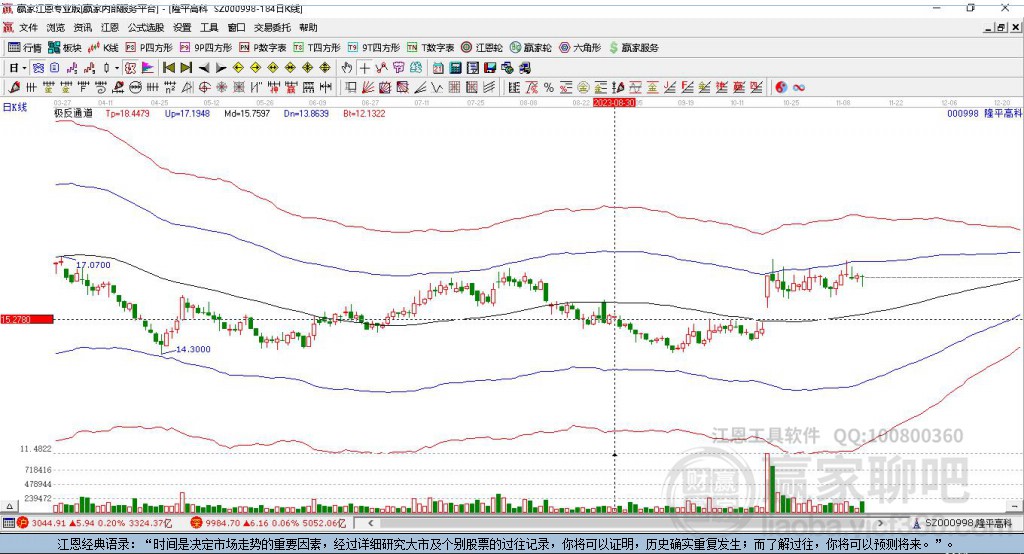Click the blue infinity loop icon
This screenshot has height=554, width=1024.
click(x=799, y=87)
